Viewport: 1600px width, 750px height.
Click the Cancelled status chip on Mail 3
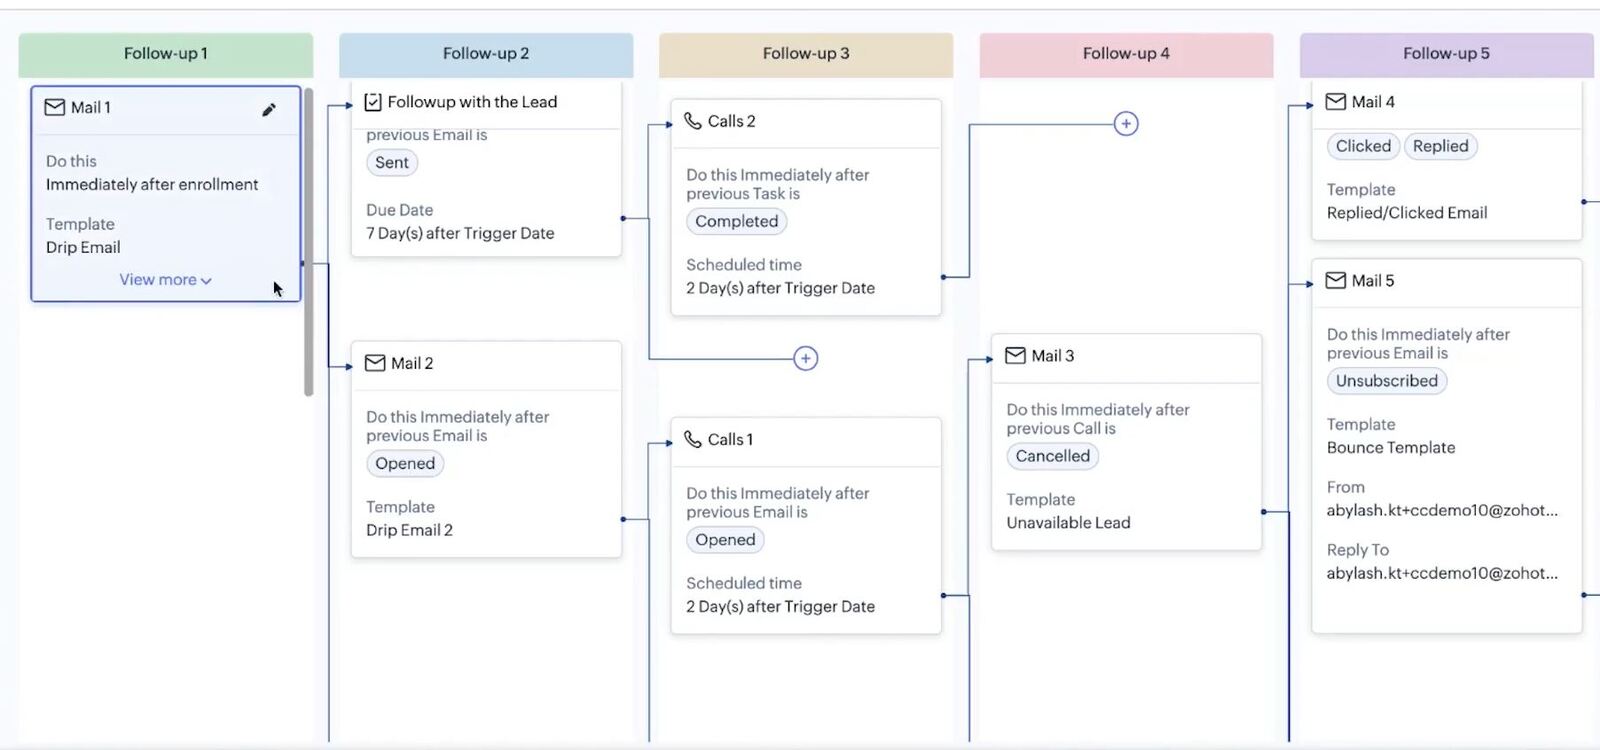[x=1053, y=457]
